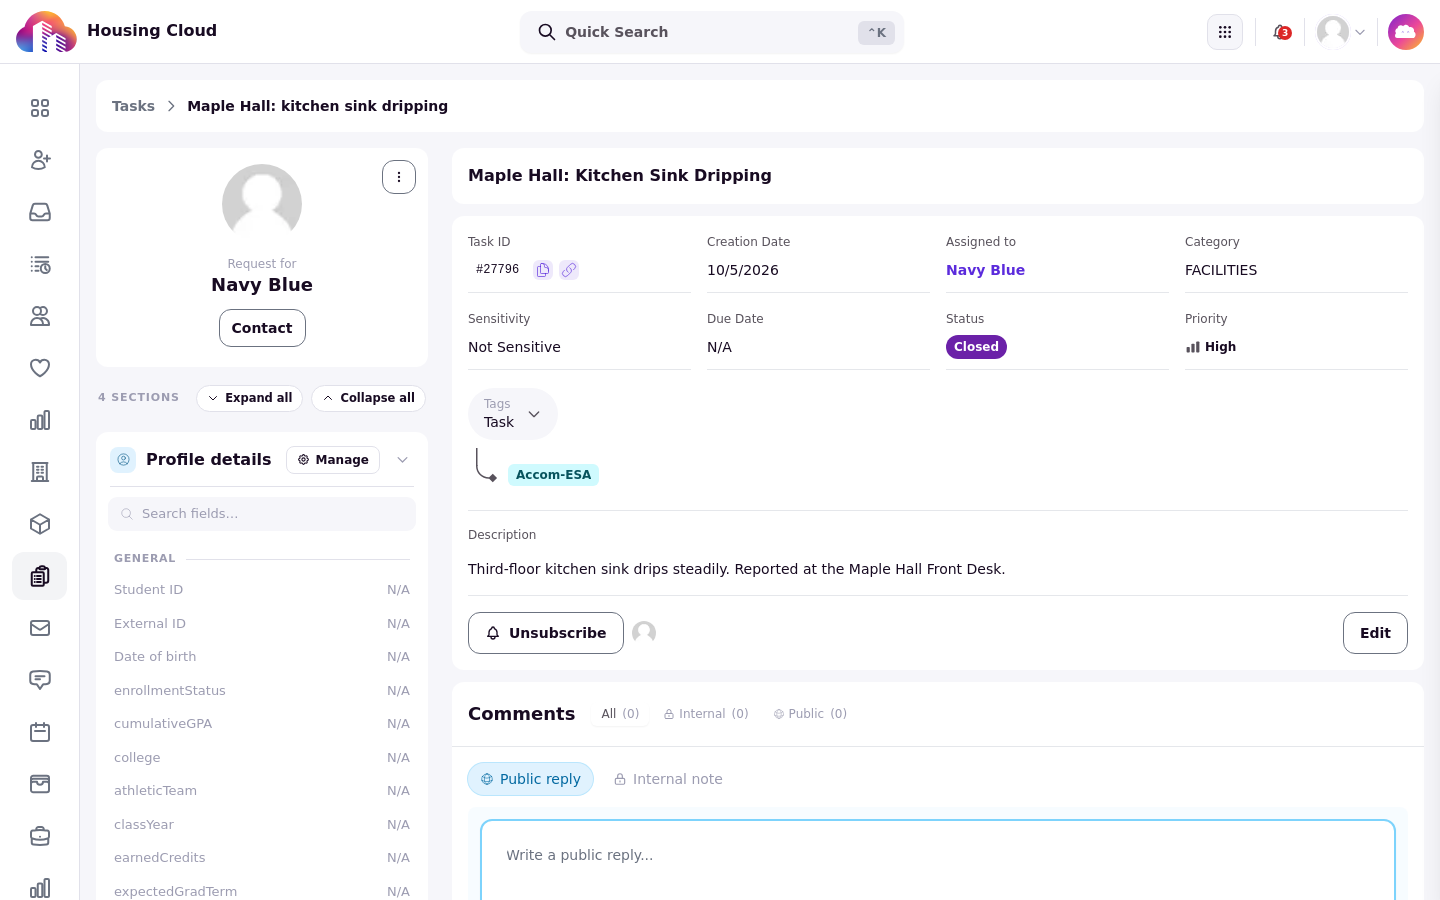Click the Write a public reply box
Viewport: 1440px width, 900px height.
pyautogui.click(x=938, y=860)
